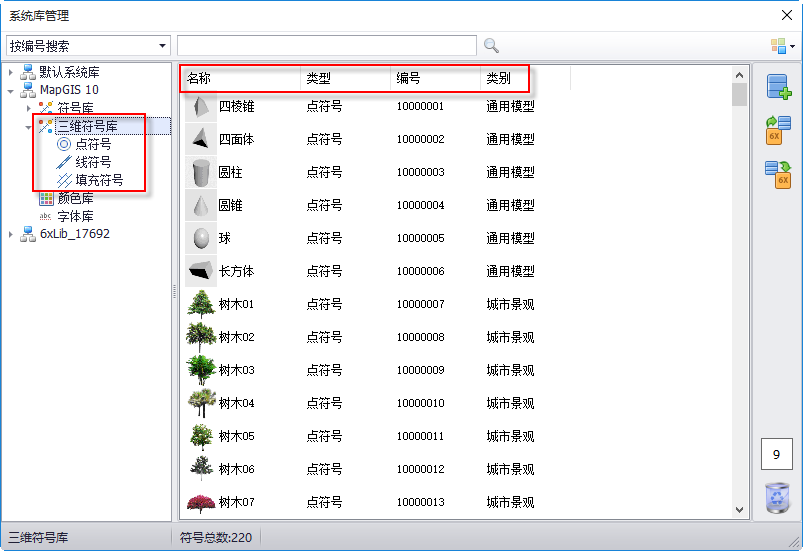The image size is (803, 551).
Task: Click the upper 6X library conversion icon
Action: click(x=778, y=130)
